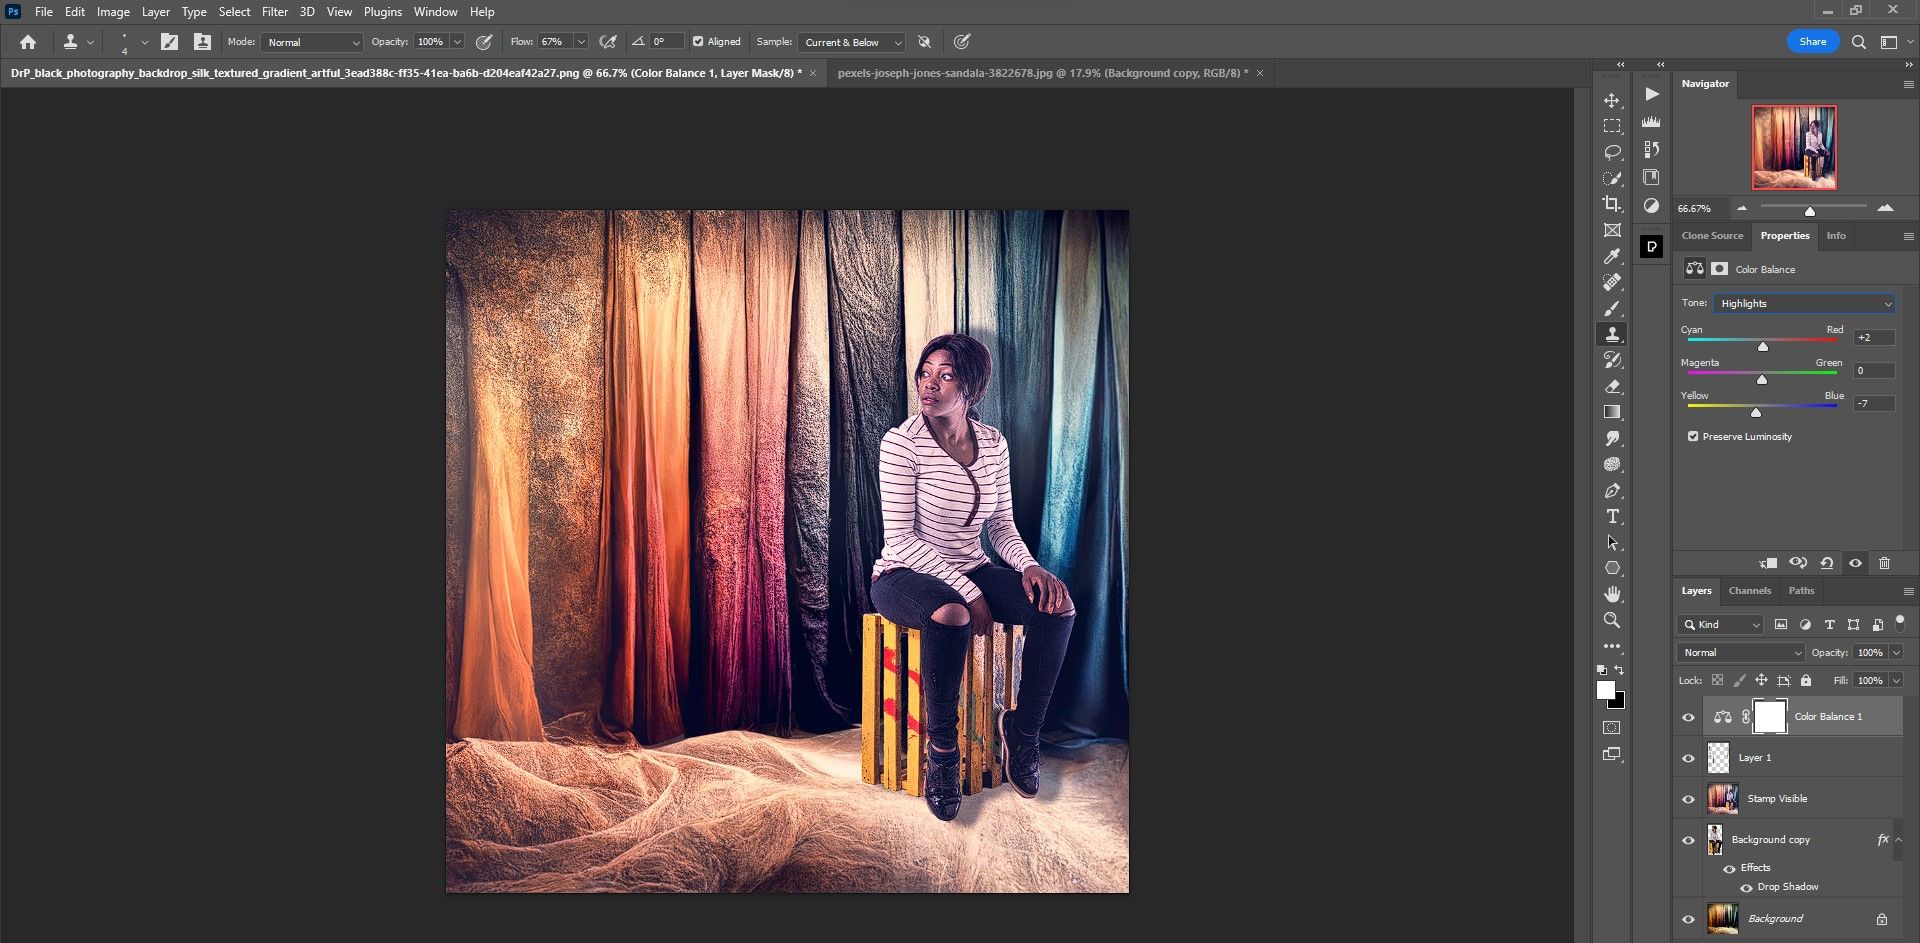Select the Zoom tool in toolbar

click(x=1612, y=620)
